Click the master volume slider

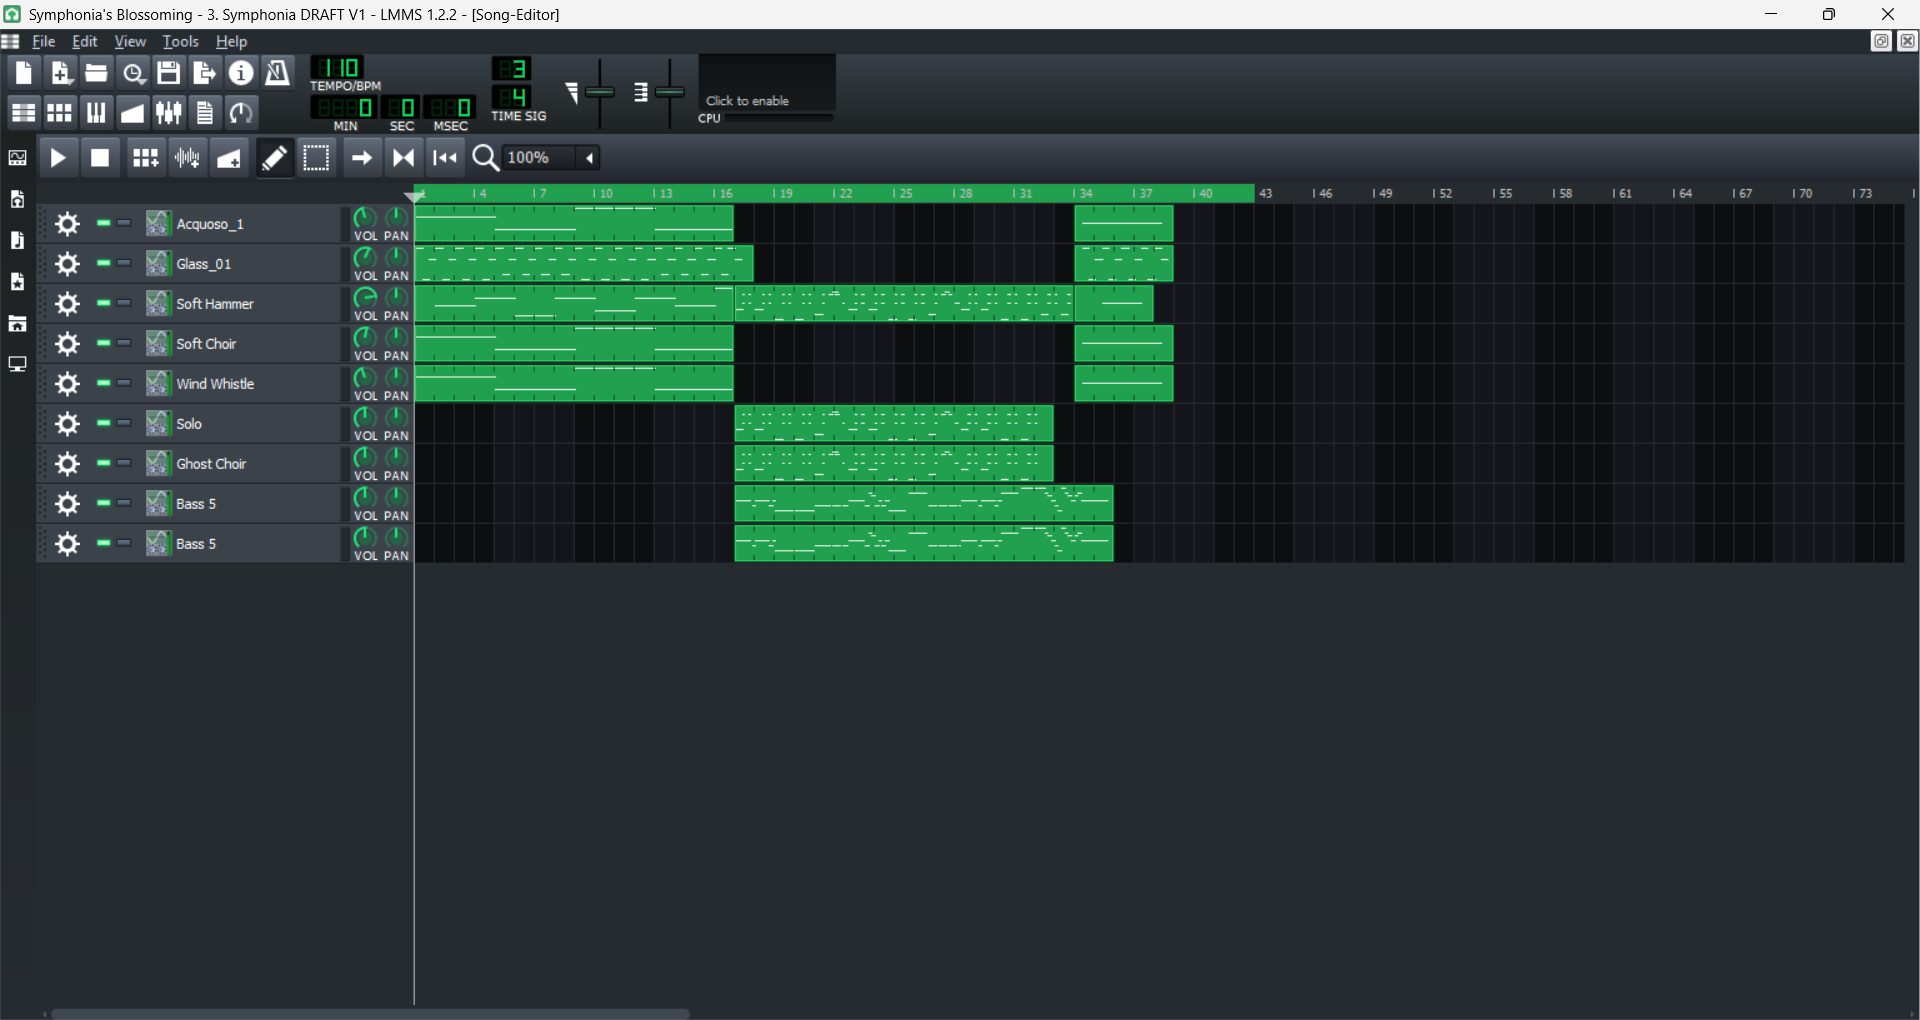pyautogui.click(x=599, y=92)
